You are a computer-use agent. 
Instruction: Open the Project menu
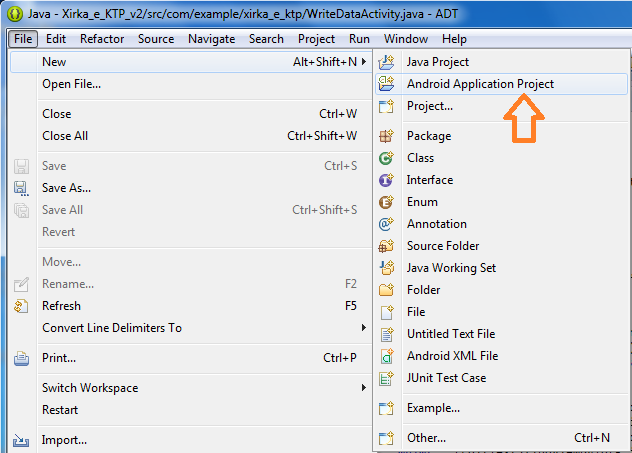click(316, 39)
